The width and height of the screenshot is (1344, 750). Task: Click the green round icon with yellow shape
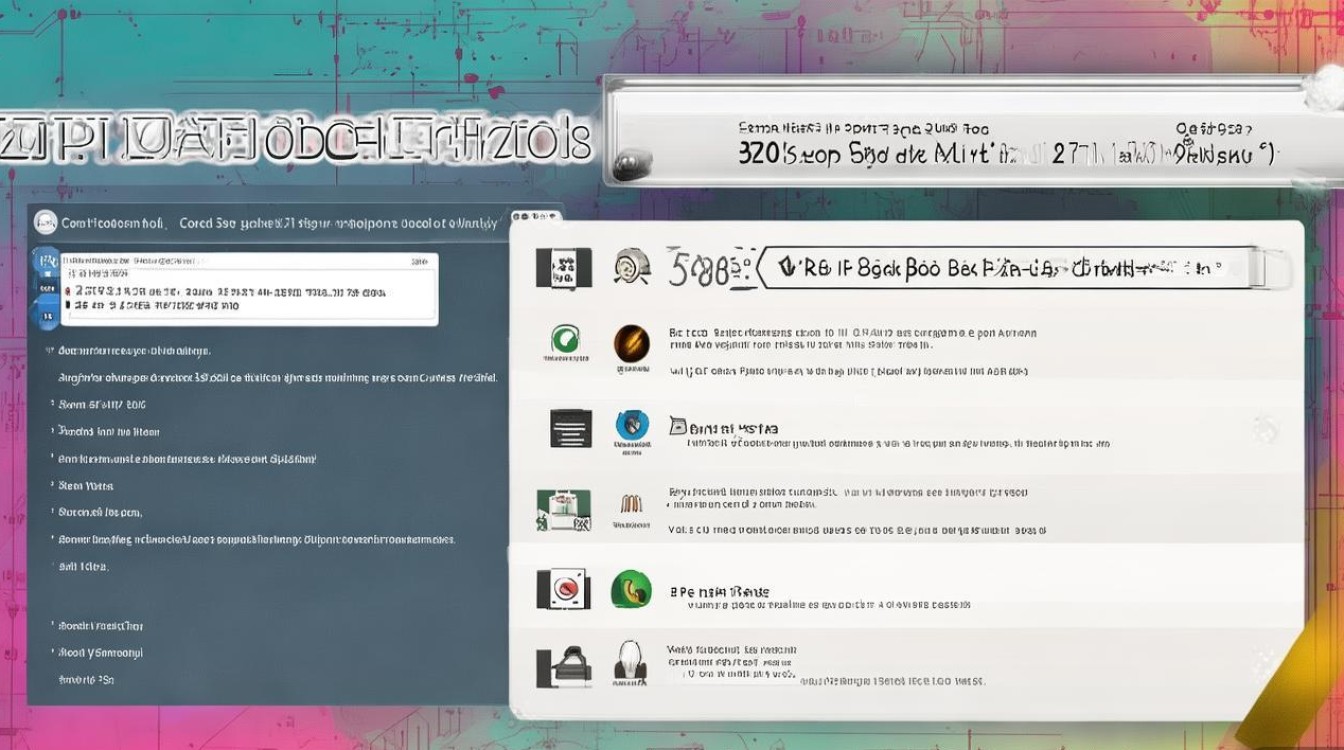pyautogui.click(x=631, y=589)
